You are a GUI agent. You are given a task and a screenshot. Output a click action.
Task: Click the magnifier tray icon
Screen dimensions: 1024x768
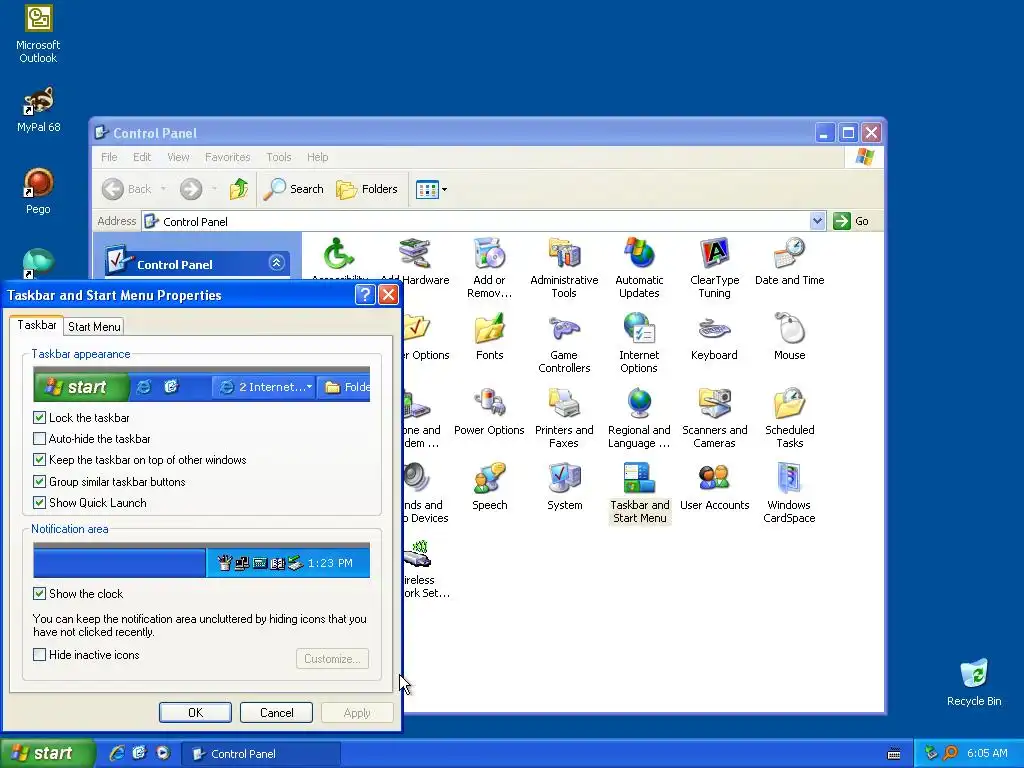pyautogui.click(x=950, y=753)
